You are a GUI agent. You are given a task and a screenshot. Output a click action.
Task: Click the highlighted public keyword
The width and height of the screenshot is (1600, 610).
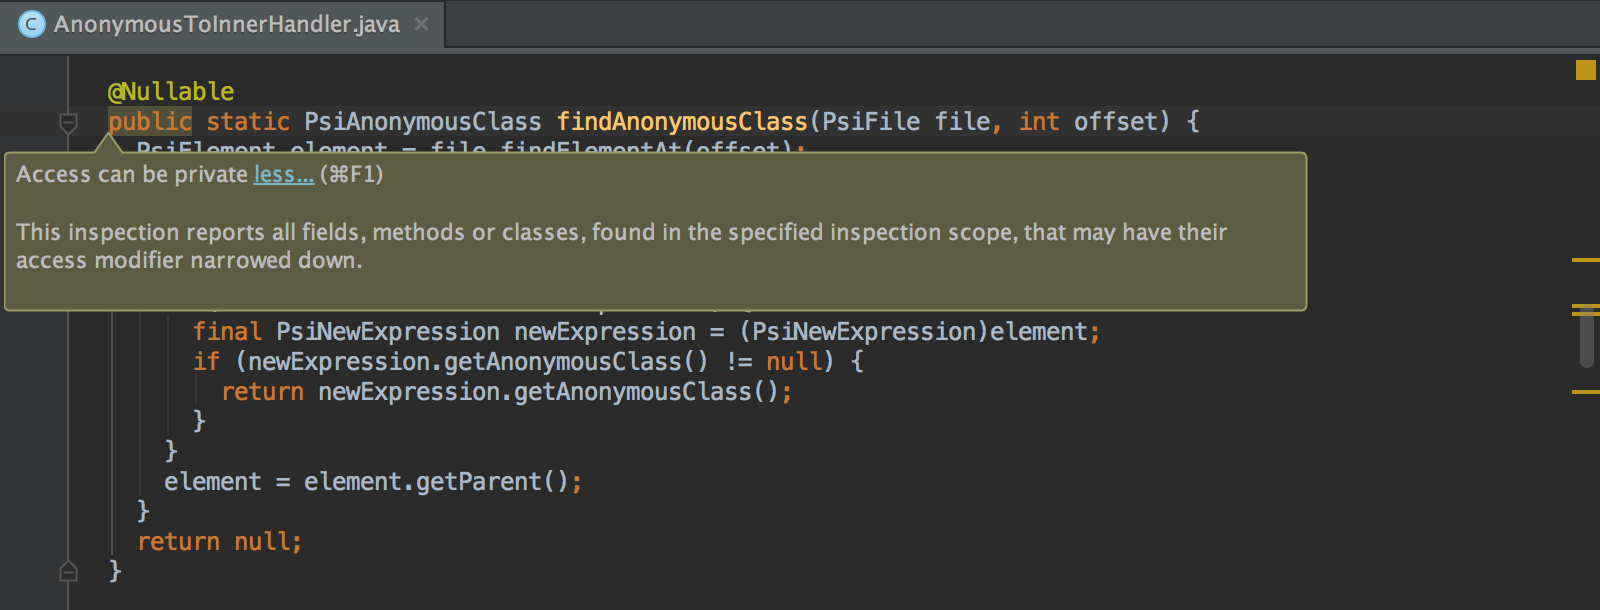tap(150, 122)
